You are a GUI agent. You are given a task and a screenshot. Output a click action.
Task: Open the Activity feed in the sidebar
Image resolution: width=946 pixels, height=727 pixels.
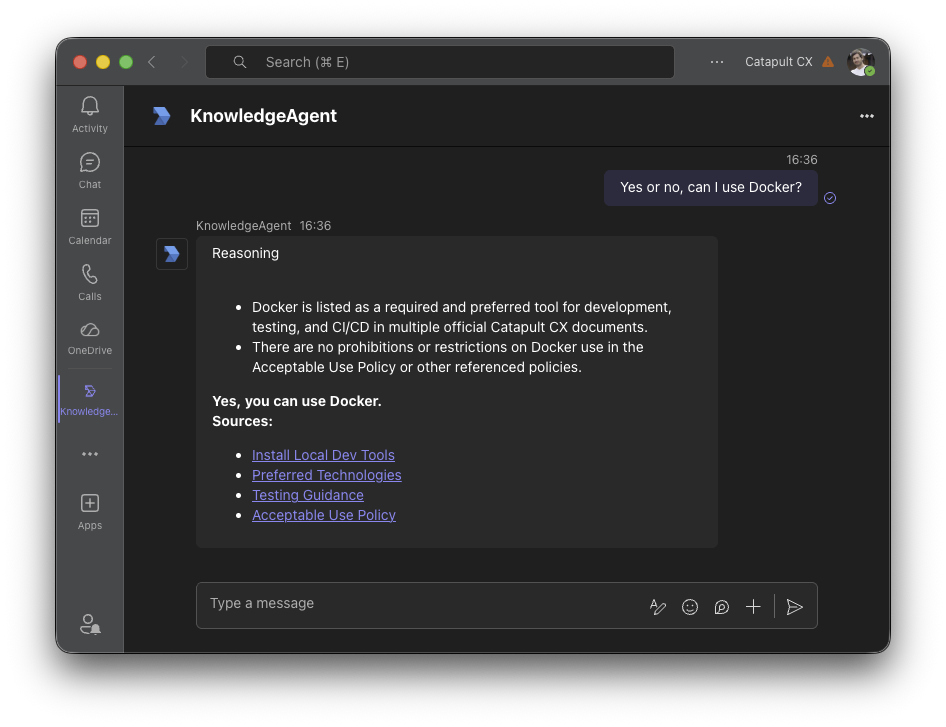89,113
